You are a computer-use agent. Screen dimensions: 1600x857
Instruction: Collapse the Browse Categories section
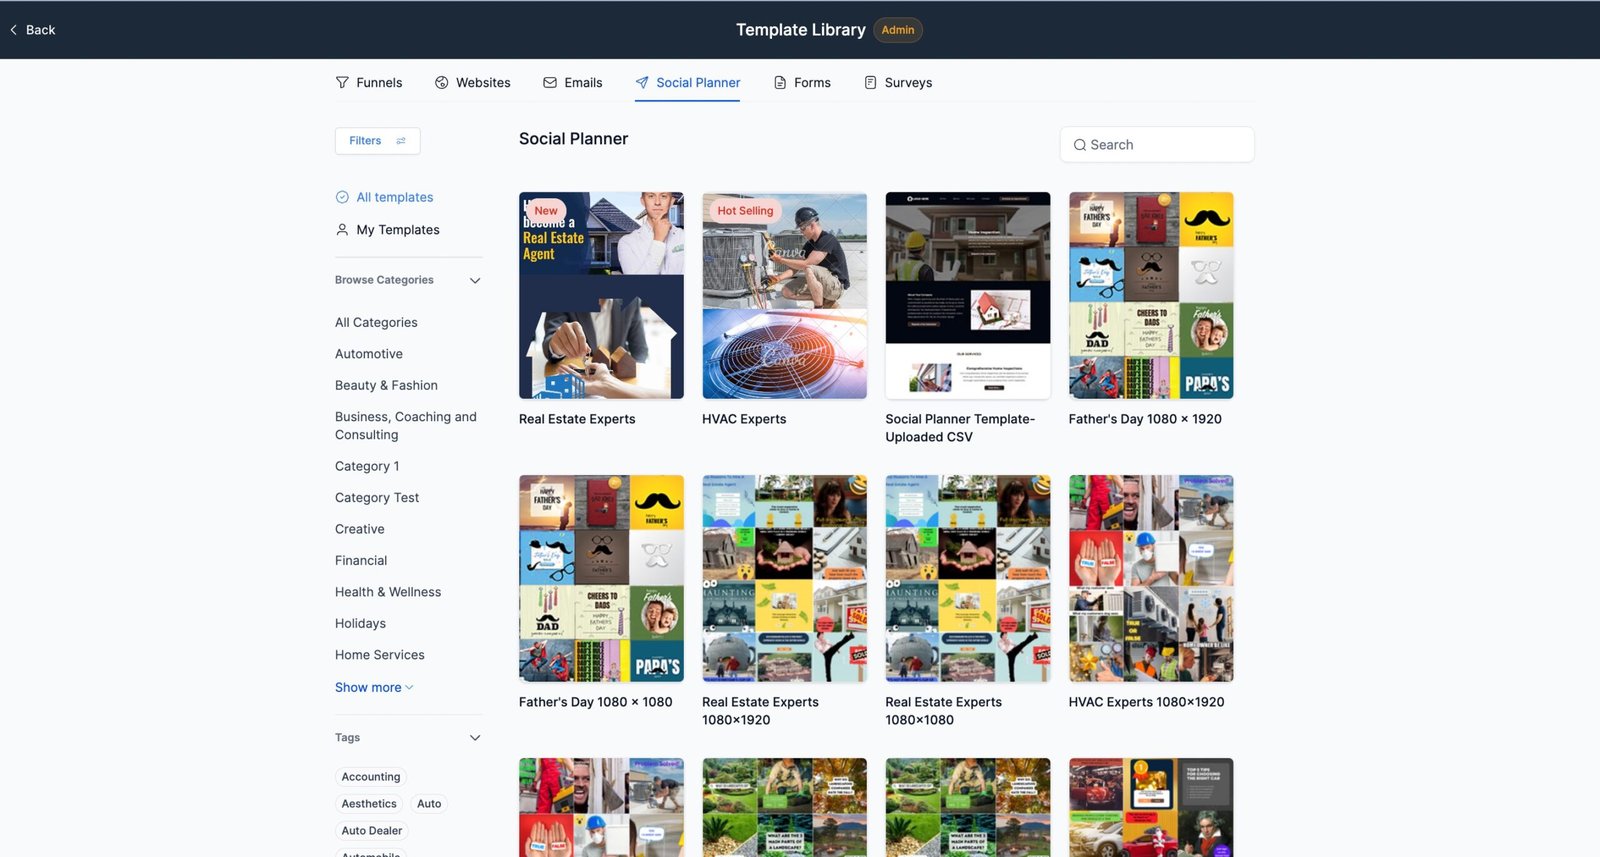(475, 281)
